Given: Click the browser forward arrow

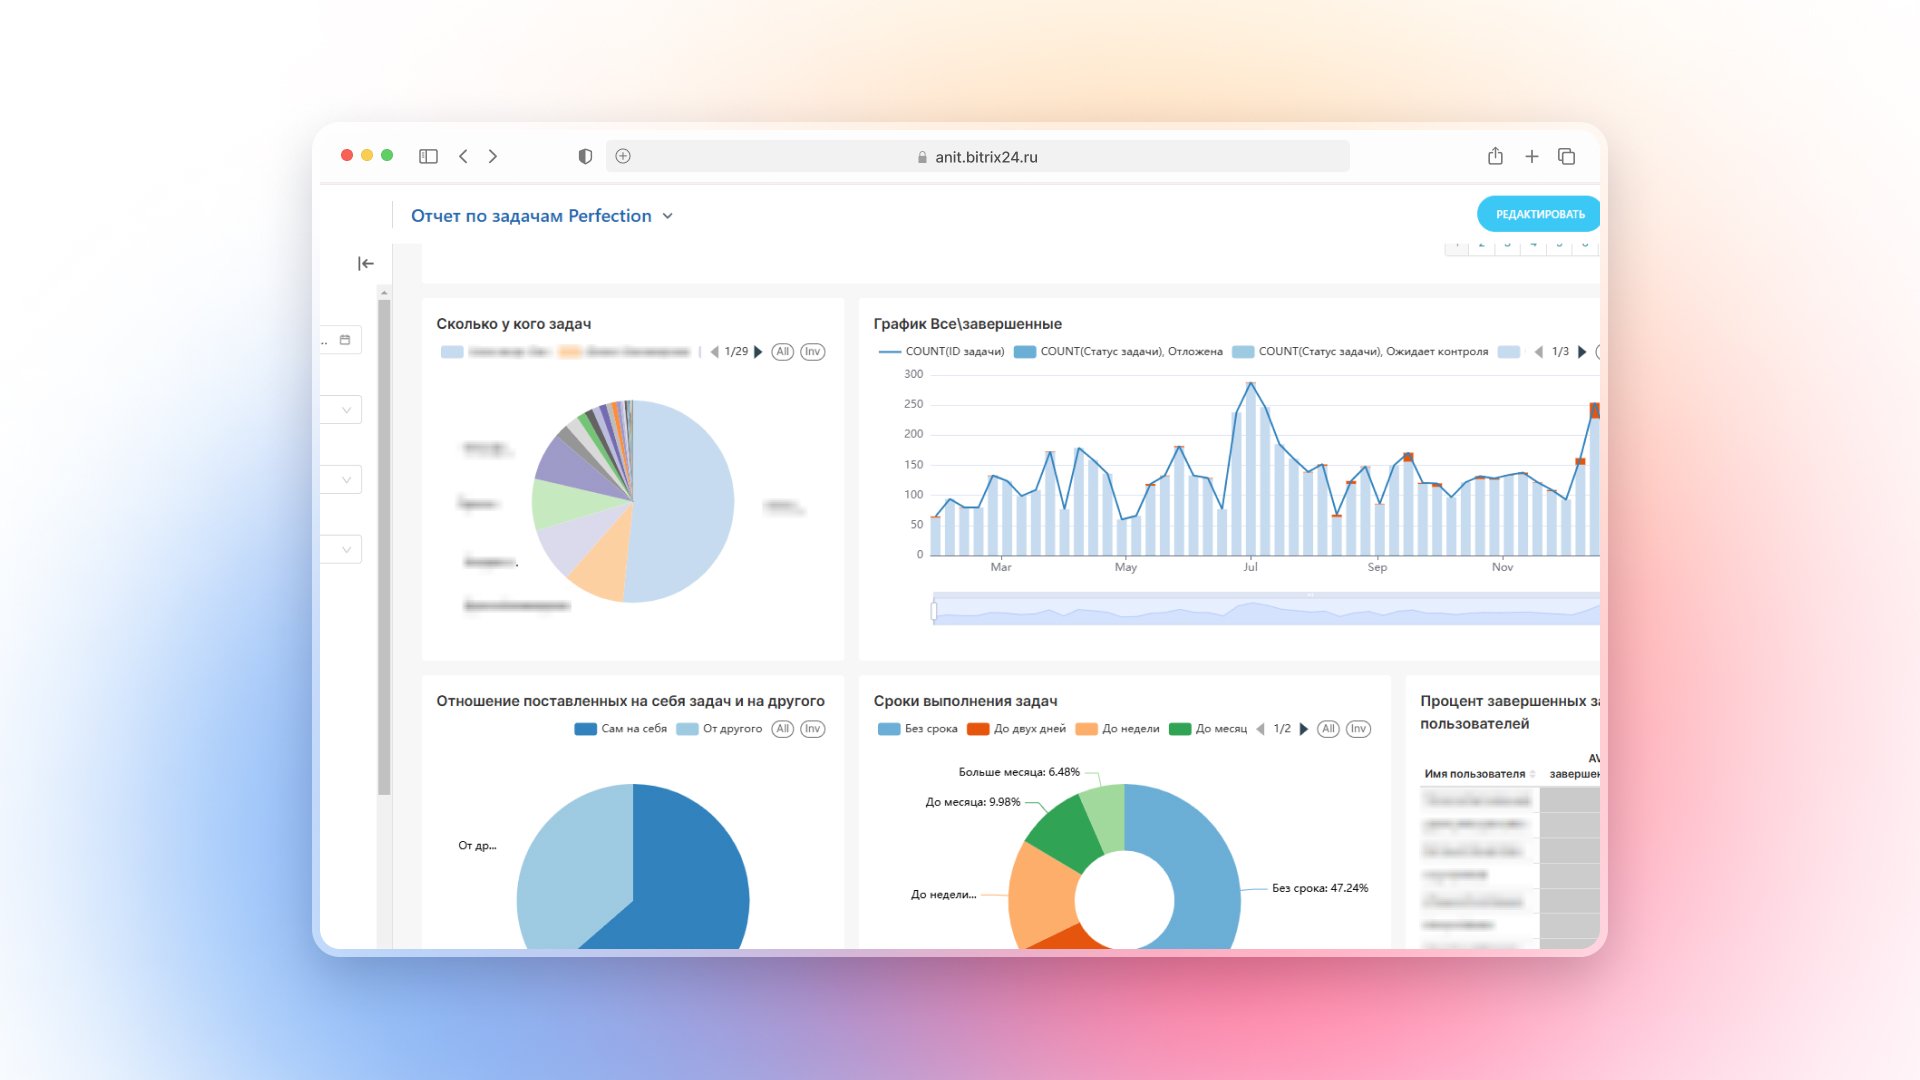Looking at the screenshot, I should 493,156.
